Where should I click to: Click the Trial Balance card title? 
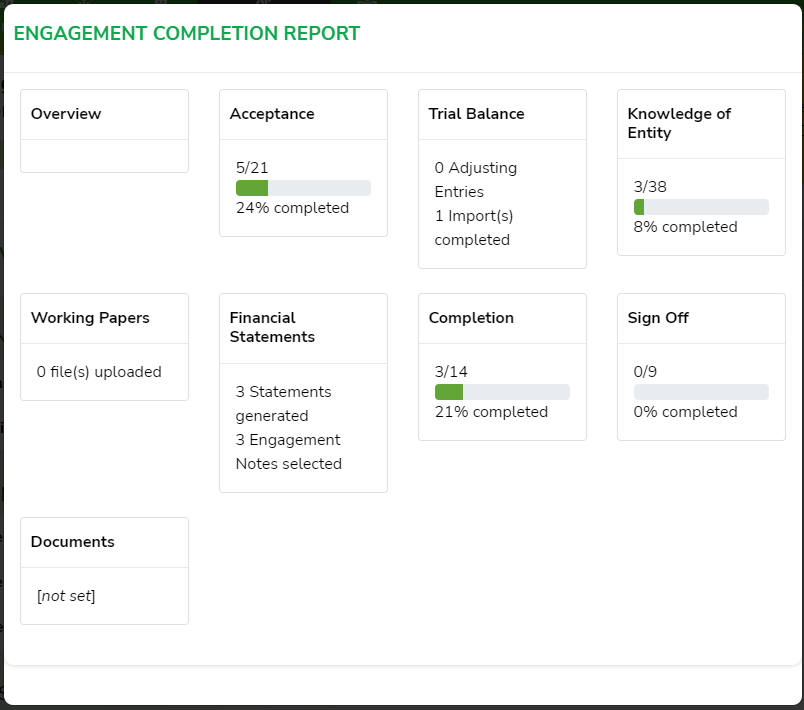(x=476, y=114)
